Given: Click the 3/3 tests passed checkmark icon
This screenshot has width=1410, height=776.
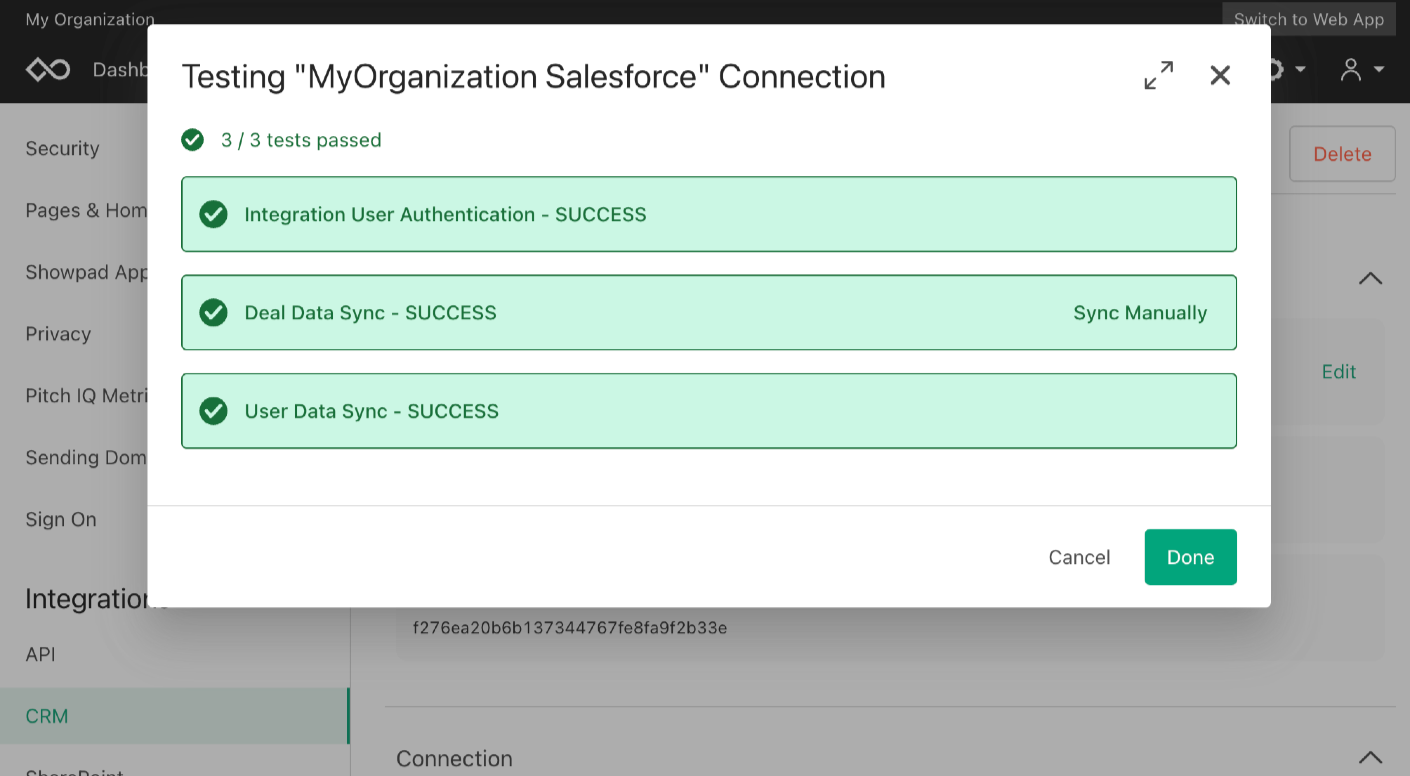Looking at the screenshot, I should pyautogui.click(x=193, y=140).
